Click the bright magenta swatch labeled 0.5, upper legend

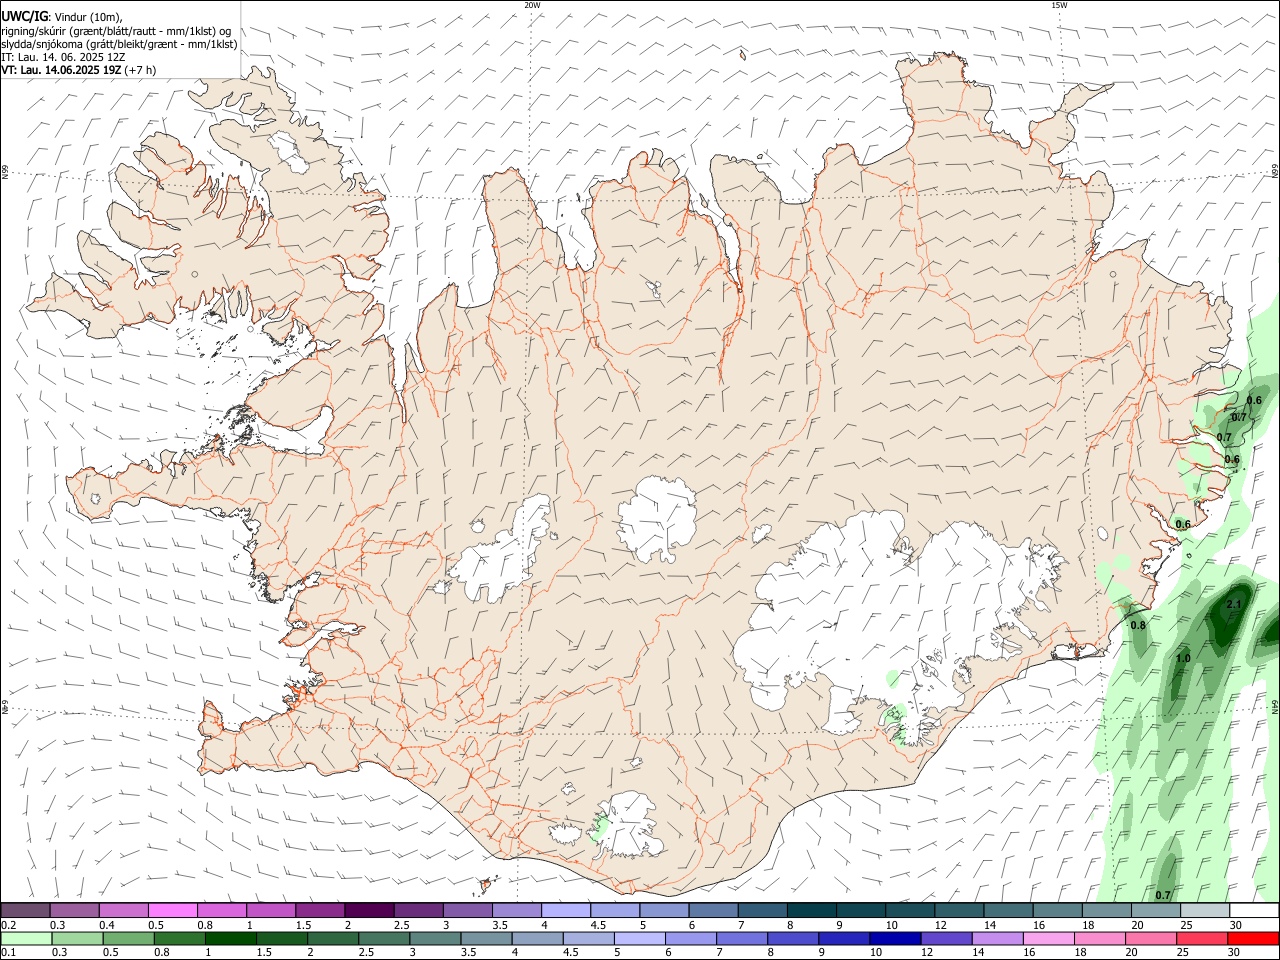[172, 910]
